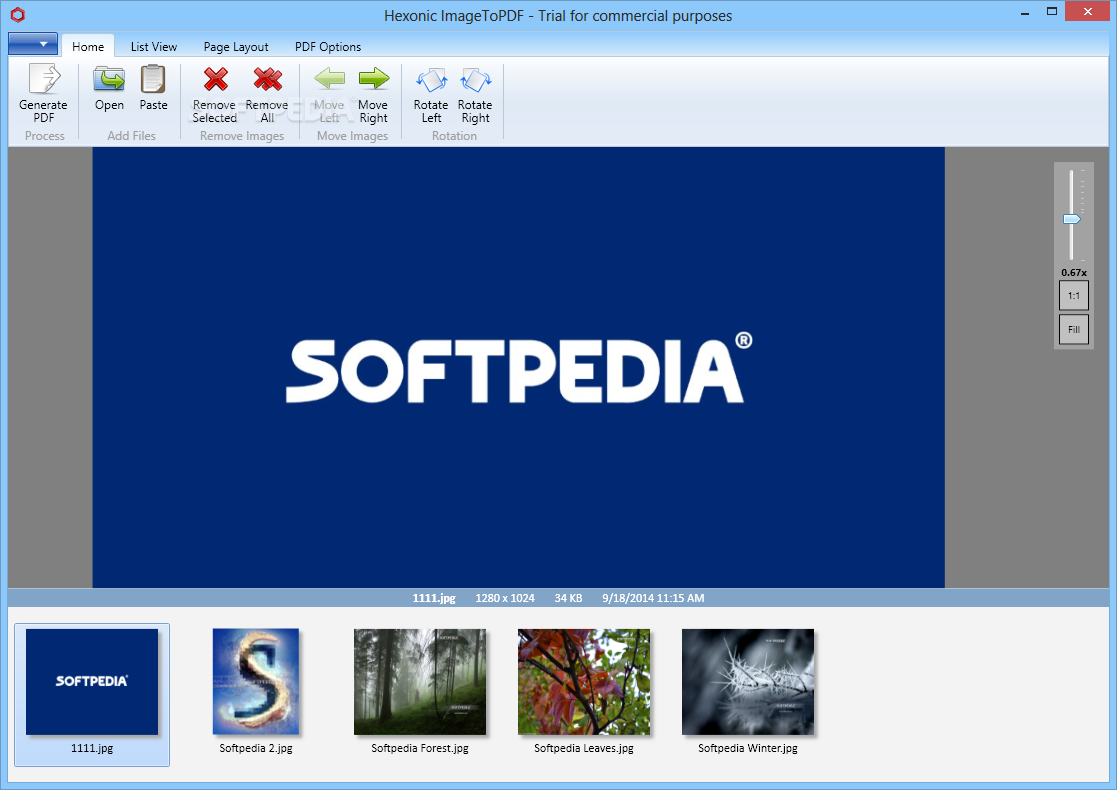The height and width of the screenshot is (790, 1117).
Task: Click the zoom slider handle
Action: tap(1071, 219)
